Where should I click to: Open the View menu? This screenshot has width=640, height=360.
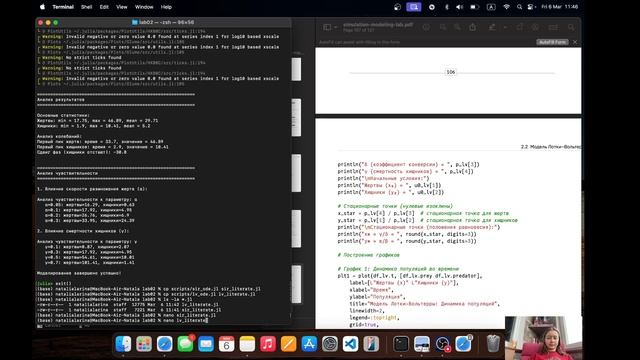click(122, 7)
